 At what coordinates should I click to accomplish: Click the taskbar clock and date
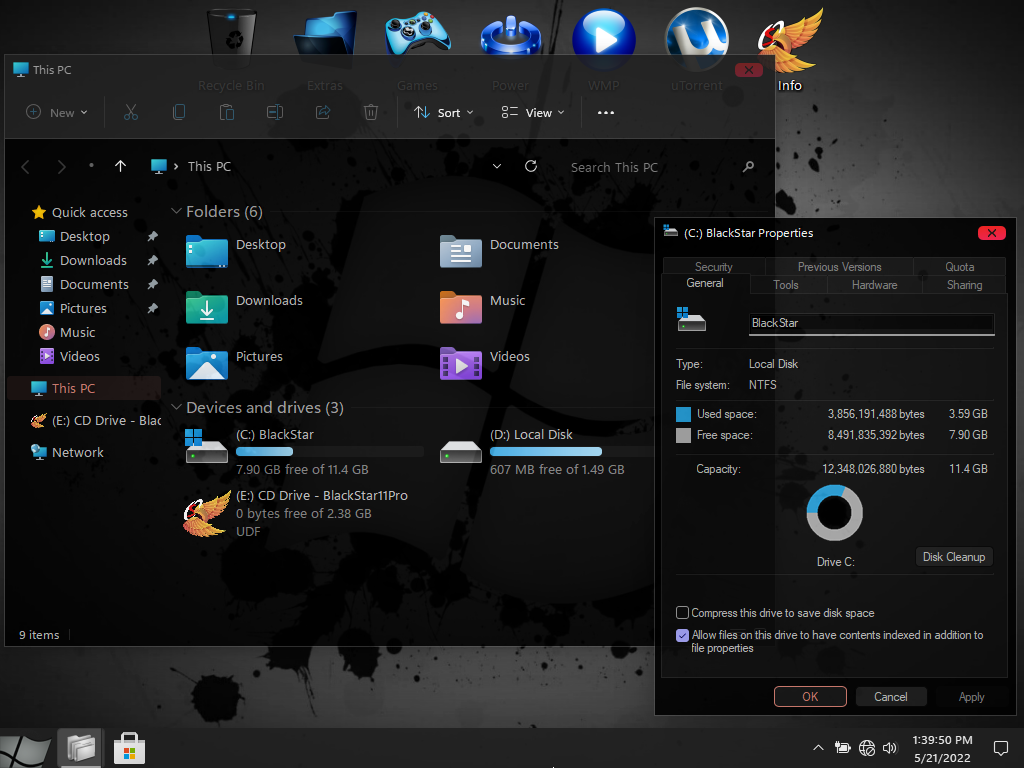942,748
